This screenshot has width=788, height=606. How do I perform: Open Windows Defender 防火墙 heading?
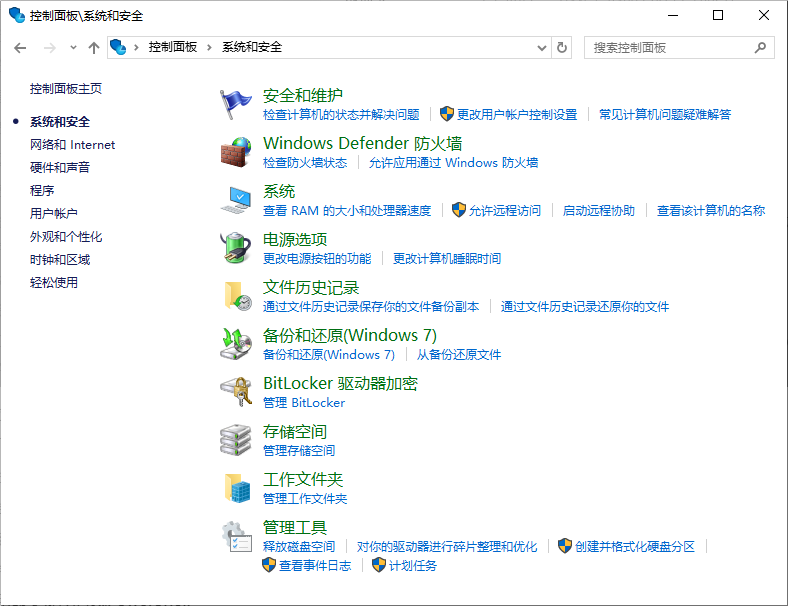(362, 143)
